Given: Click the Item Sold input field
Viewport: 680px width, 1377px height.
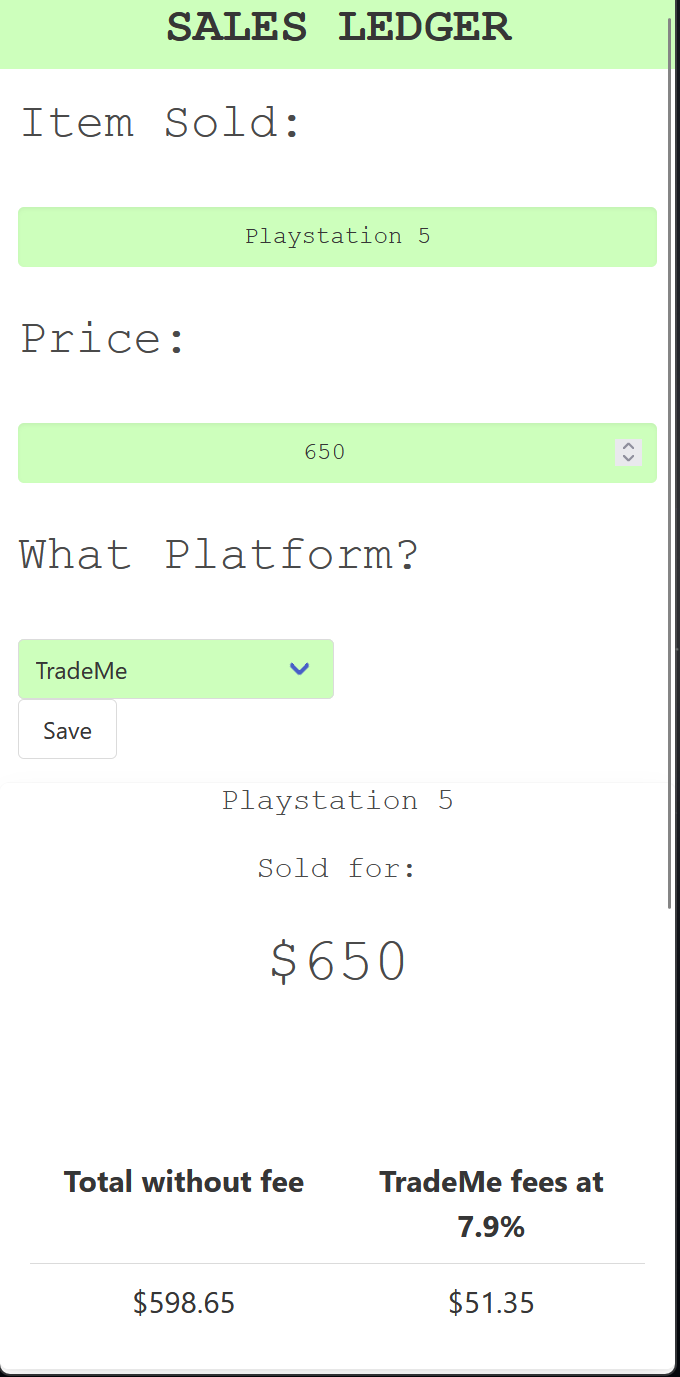Looking at the screenshot, I should click(337, 237).
